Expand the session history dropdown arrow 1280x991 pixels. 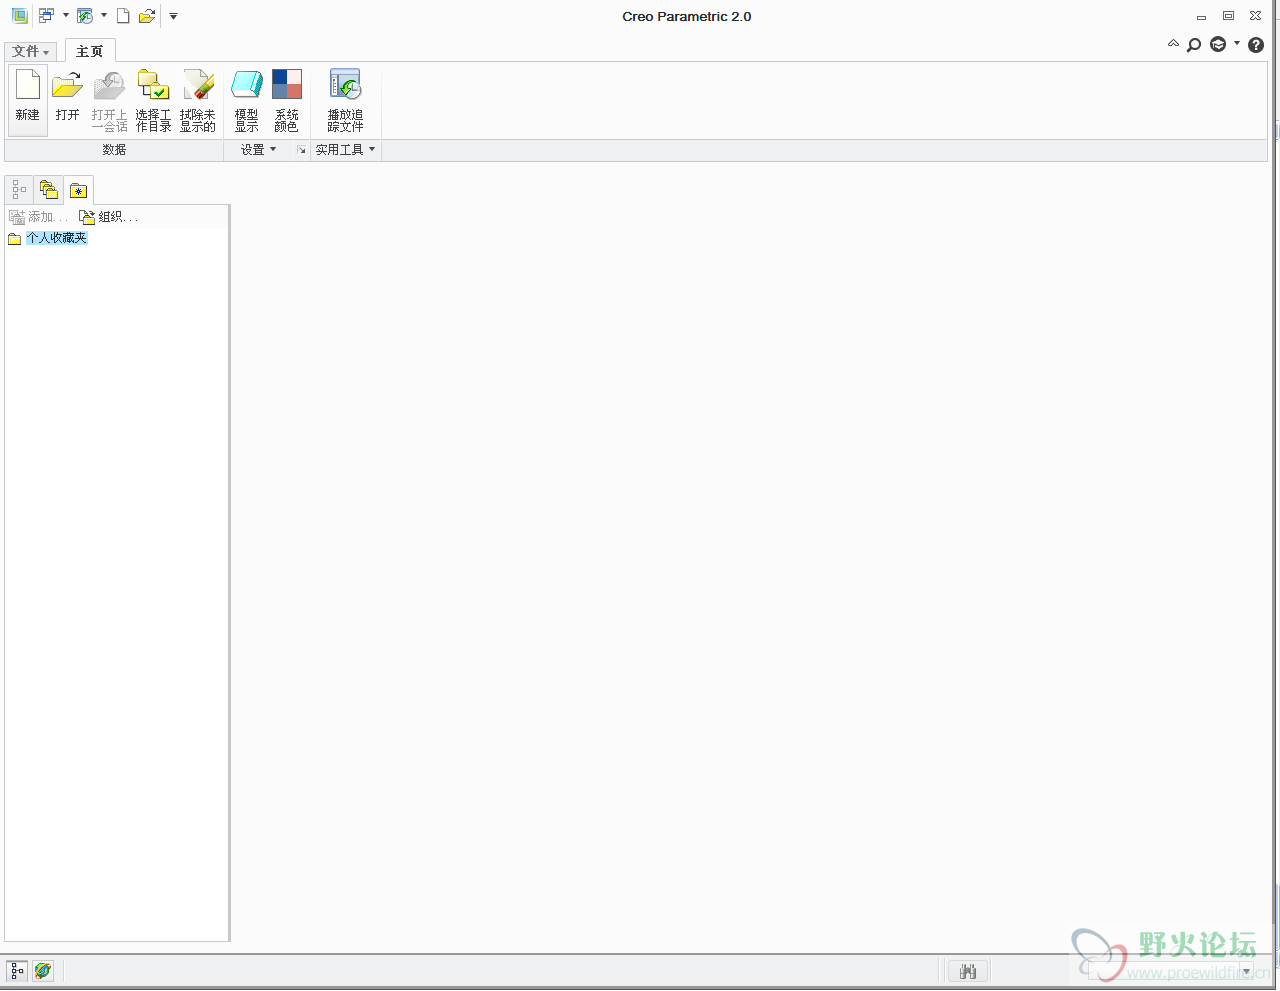click(104, 16)
